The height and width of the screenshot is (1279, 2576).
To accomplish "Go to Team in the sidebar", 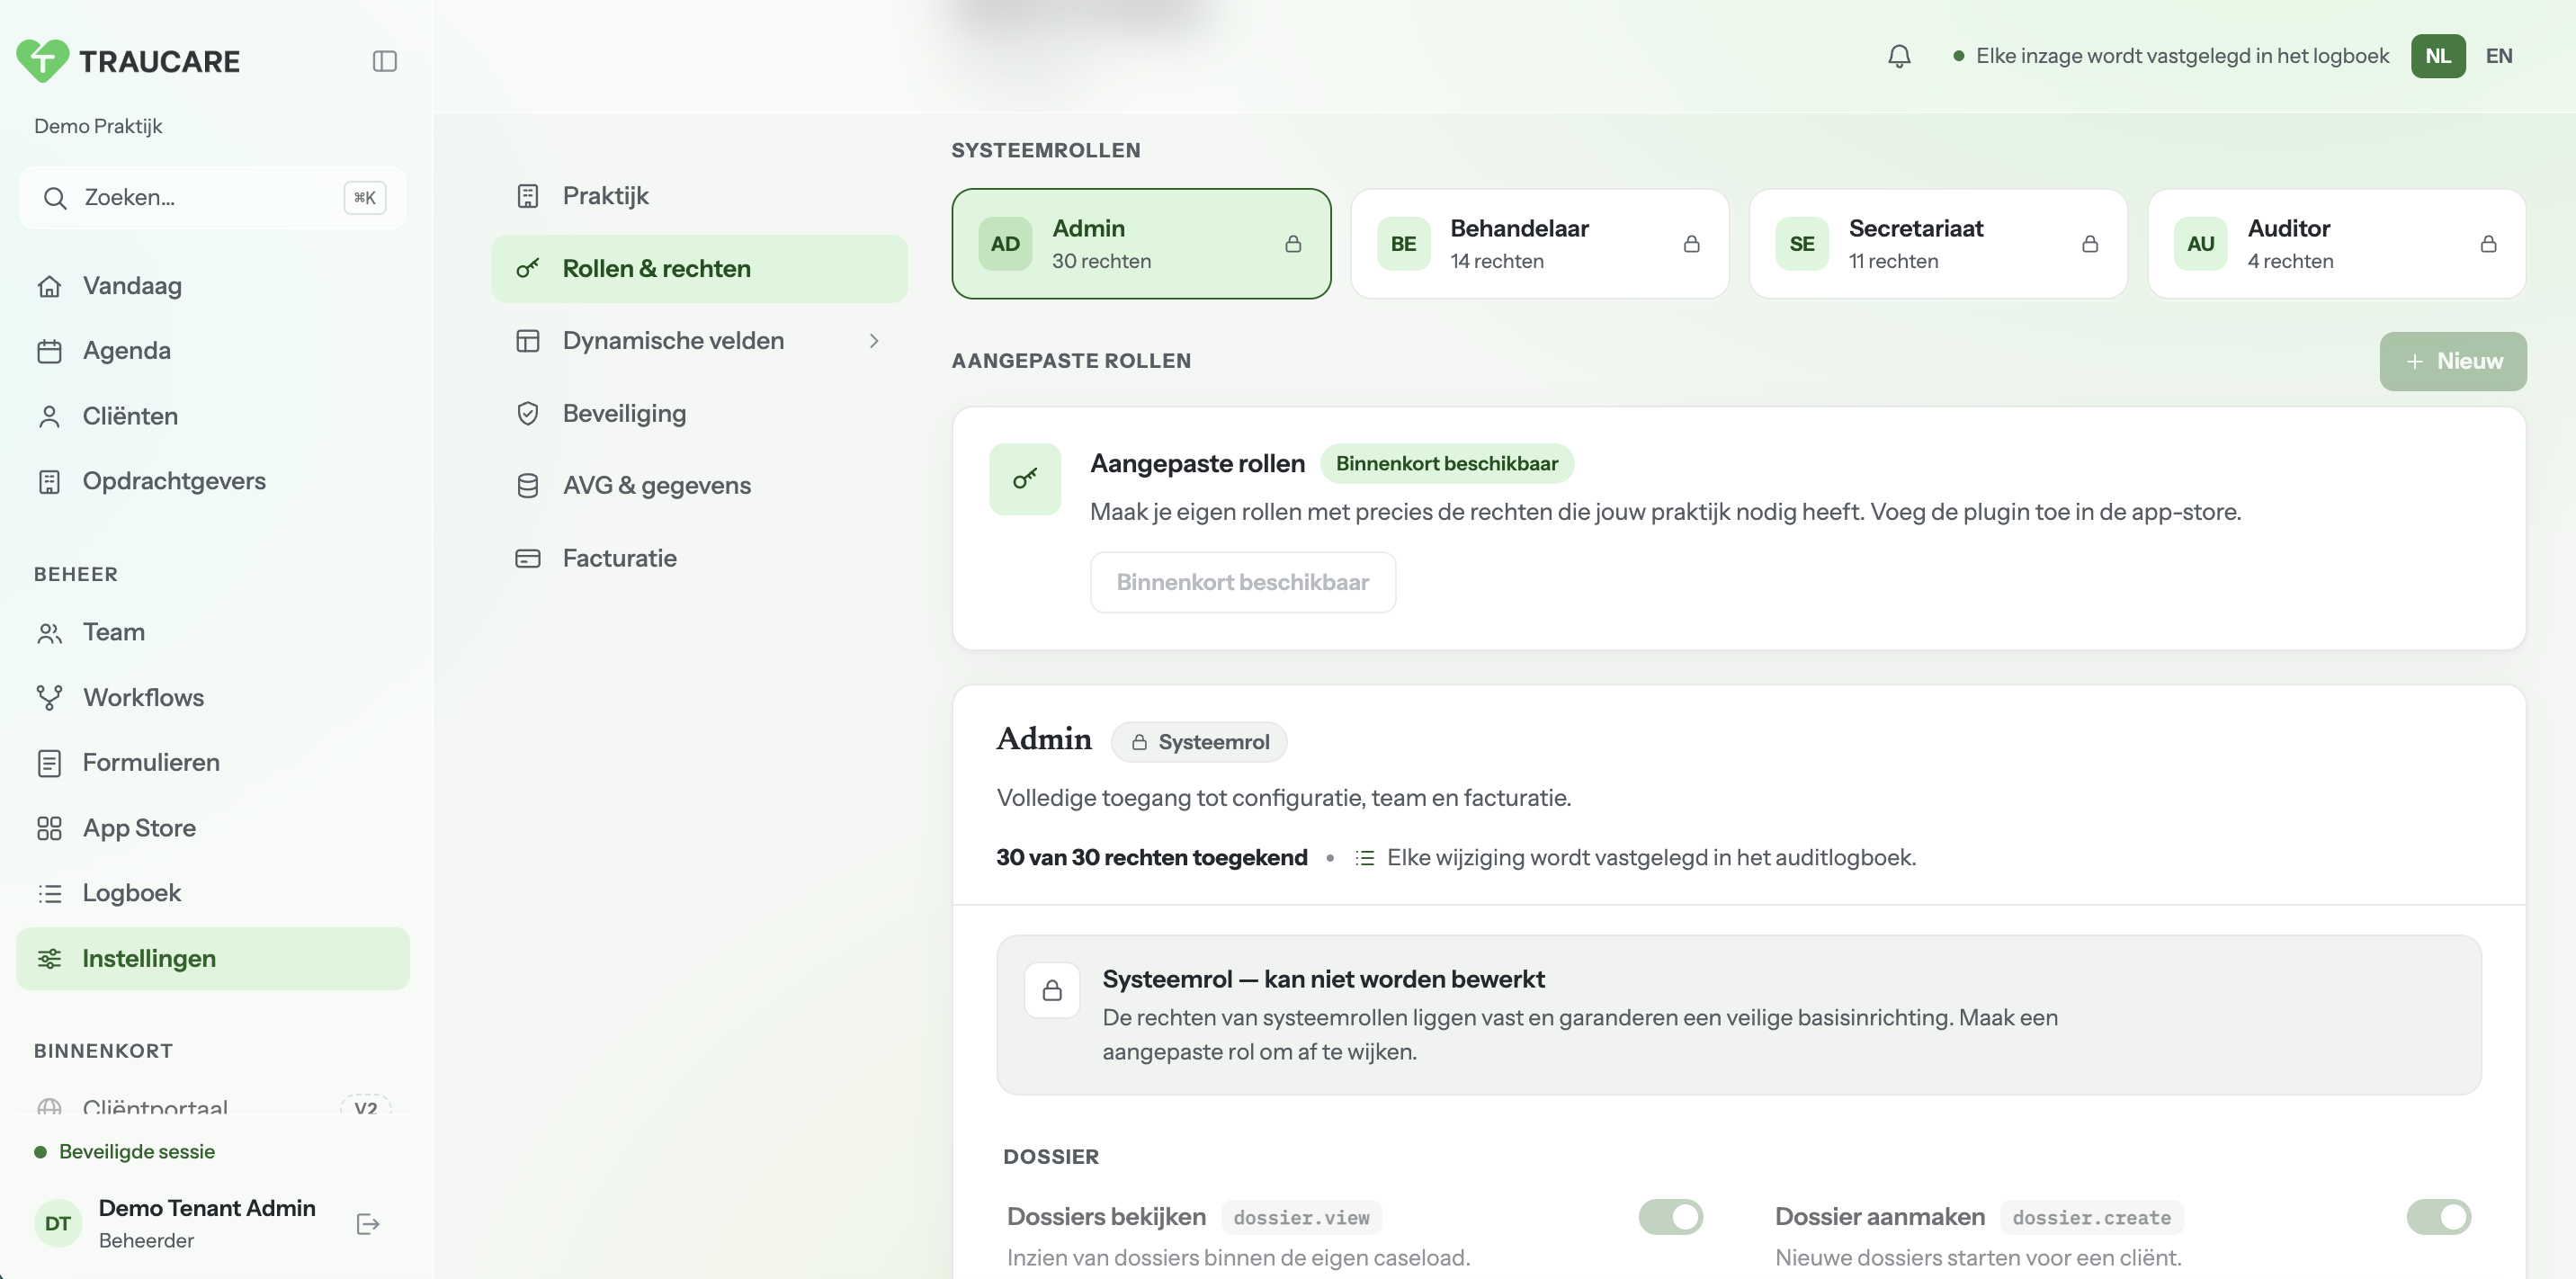I will pos(213,632).
